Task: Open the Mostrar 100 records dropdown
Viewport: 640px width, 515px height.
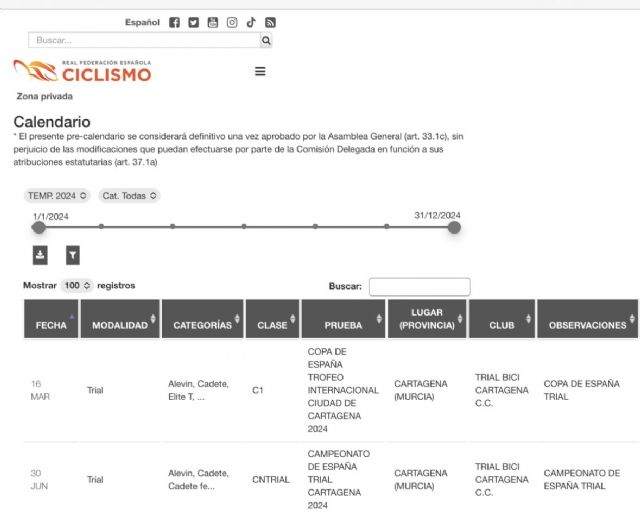Action: pyautogui.click(x=77, y=285)
